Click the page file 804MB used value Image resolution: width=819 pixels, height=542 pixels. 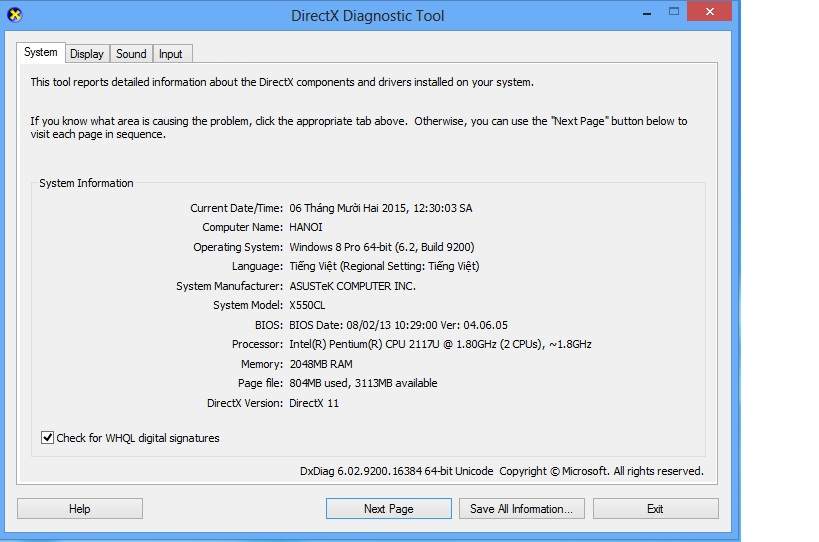pos(363,383)
